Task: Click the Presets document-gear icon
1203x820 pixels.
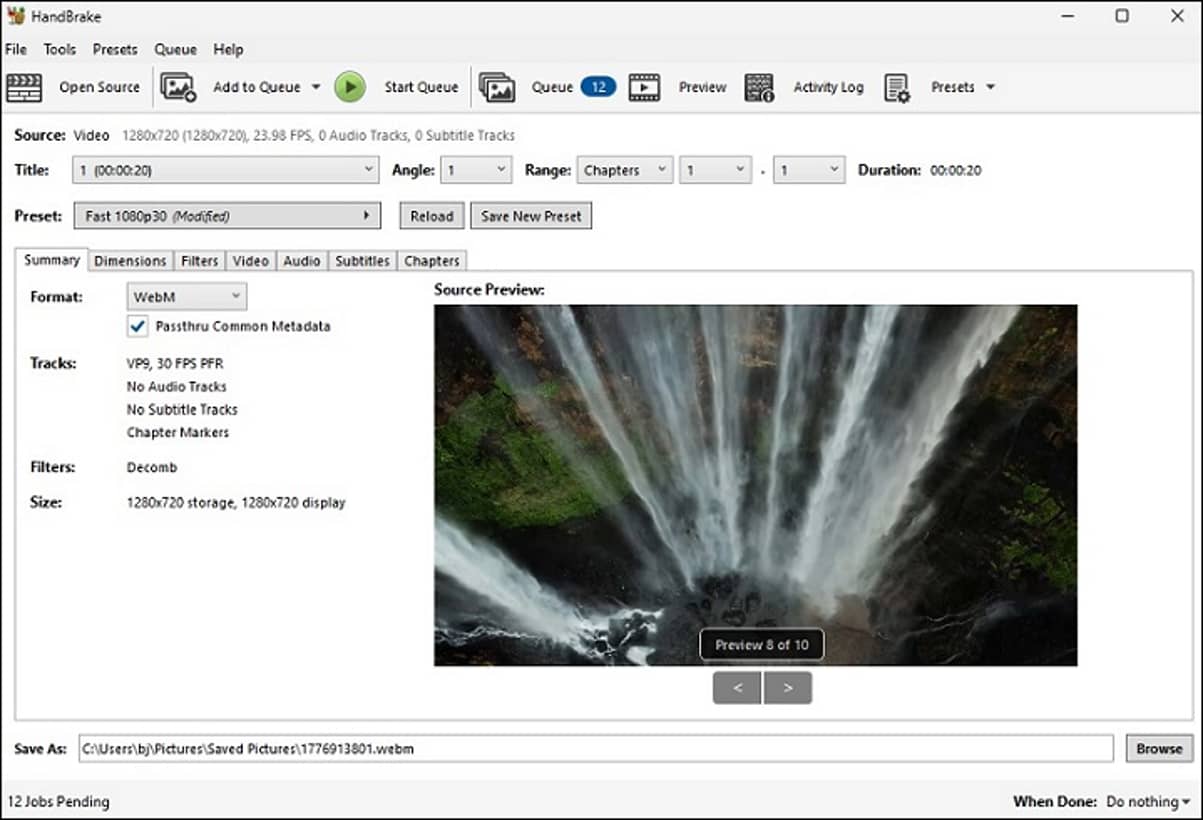Action: 897,87
